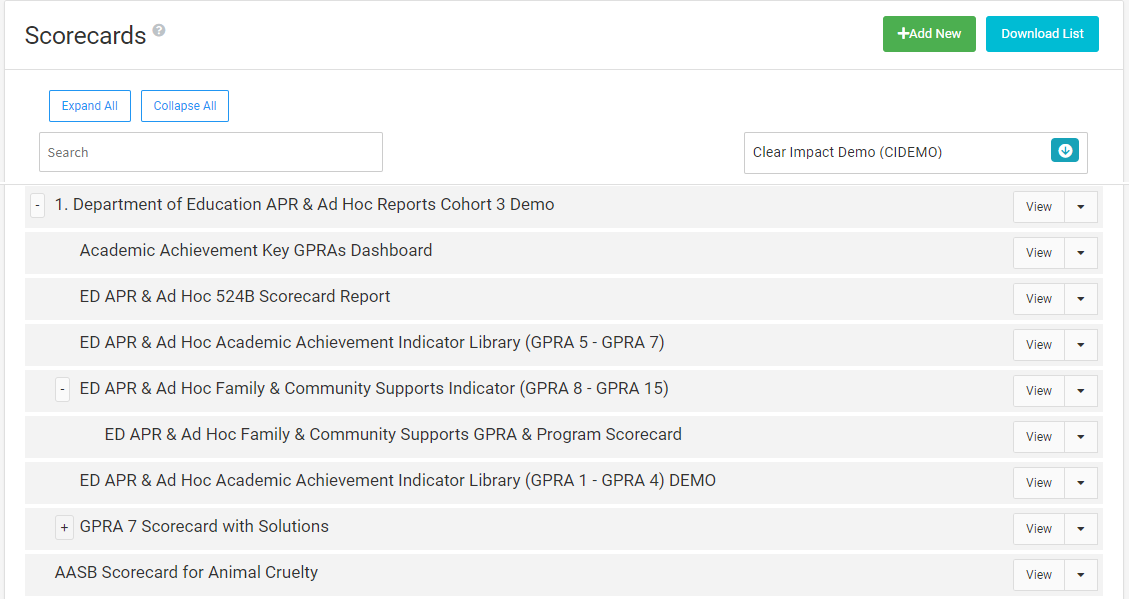The width and height of the screenshot is (1129, 599).
Task: View ED APR & Ad Hoc 524B Scorecard Report
Action: pyautogui.click(x=1038, y=299)
